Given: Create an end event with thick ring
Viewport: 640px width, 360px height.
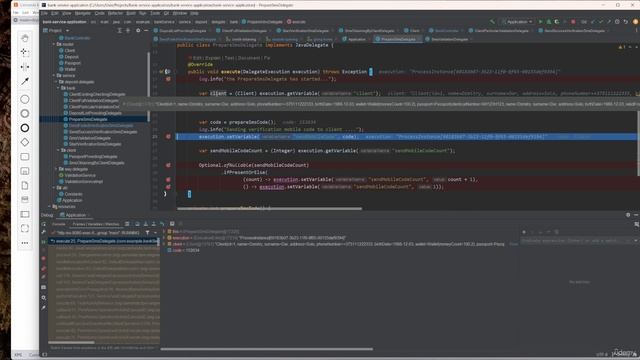Looking at the screenshot, I should pos(25,128).
